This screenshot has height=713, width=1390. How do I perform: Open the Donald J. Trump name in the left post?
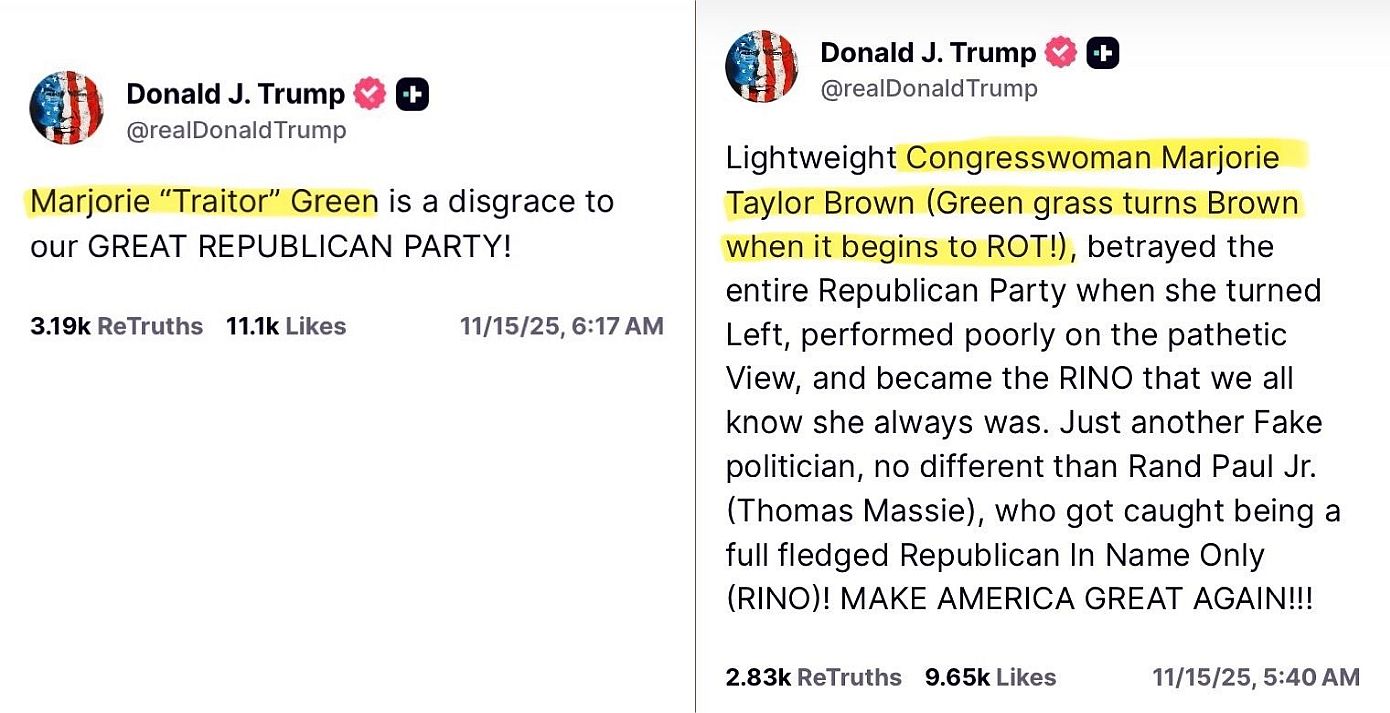click(235, 95)
